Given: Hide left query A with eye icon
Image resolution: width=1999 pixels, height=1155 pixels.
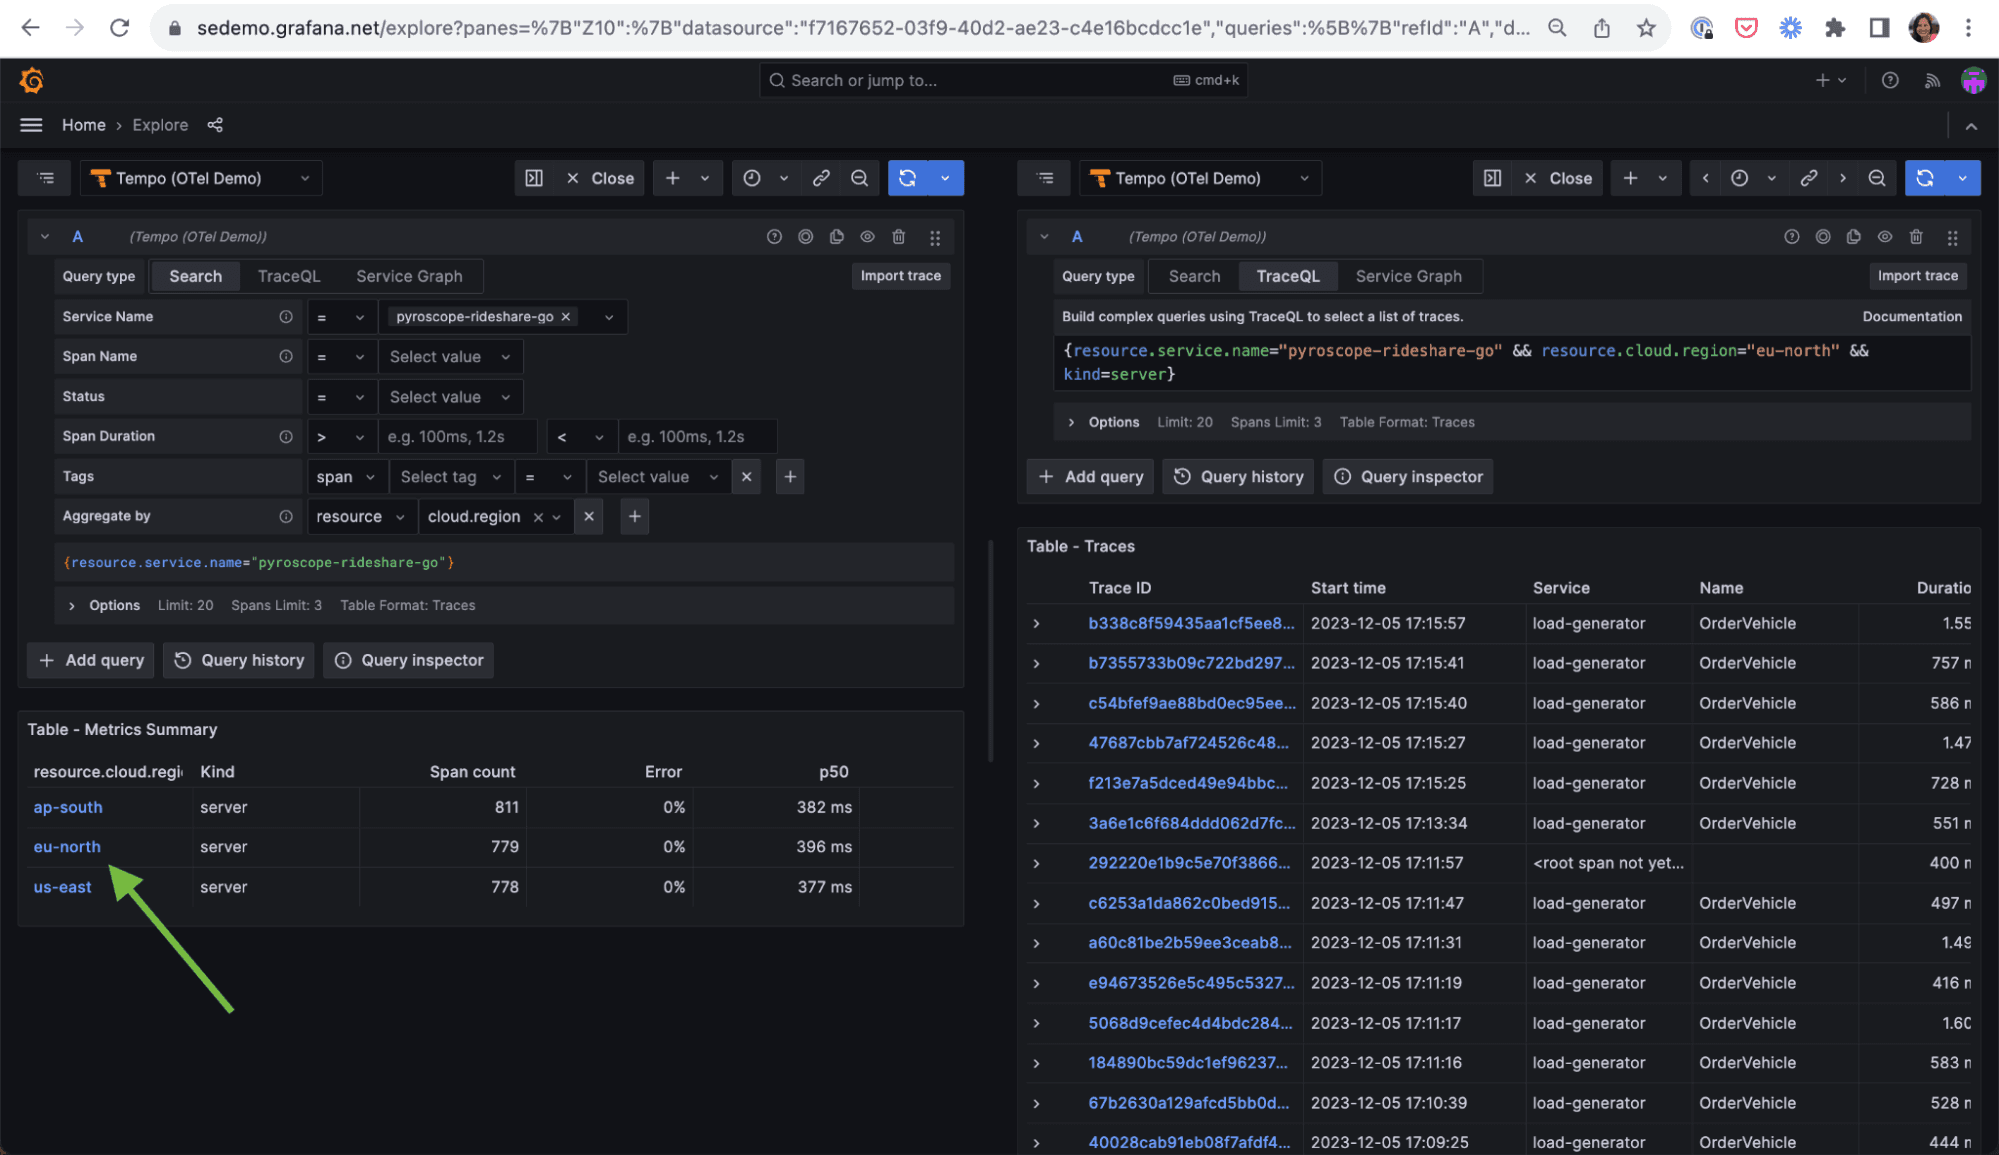Looking at the screenshot, I should tap(867, 237).
